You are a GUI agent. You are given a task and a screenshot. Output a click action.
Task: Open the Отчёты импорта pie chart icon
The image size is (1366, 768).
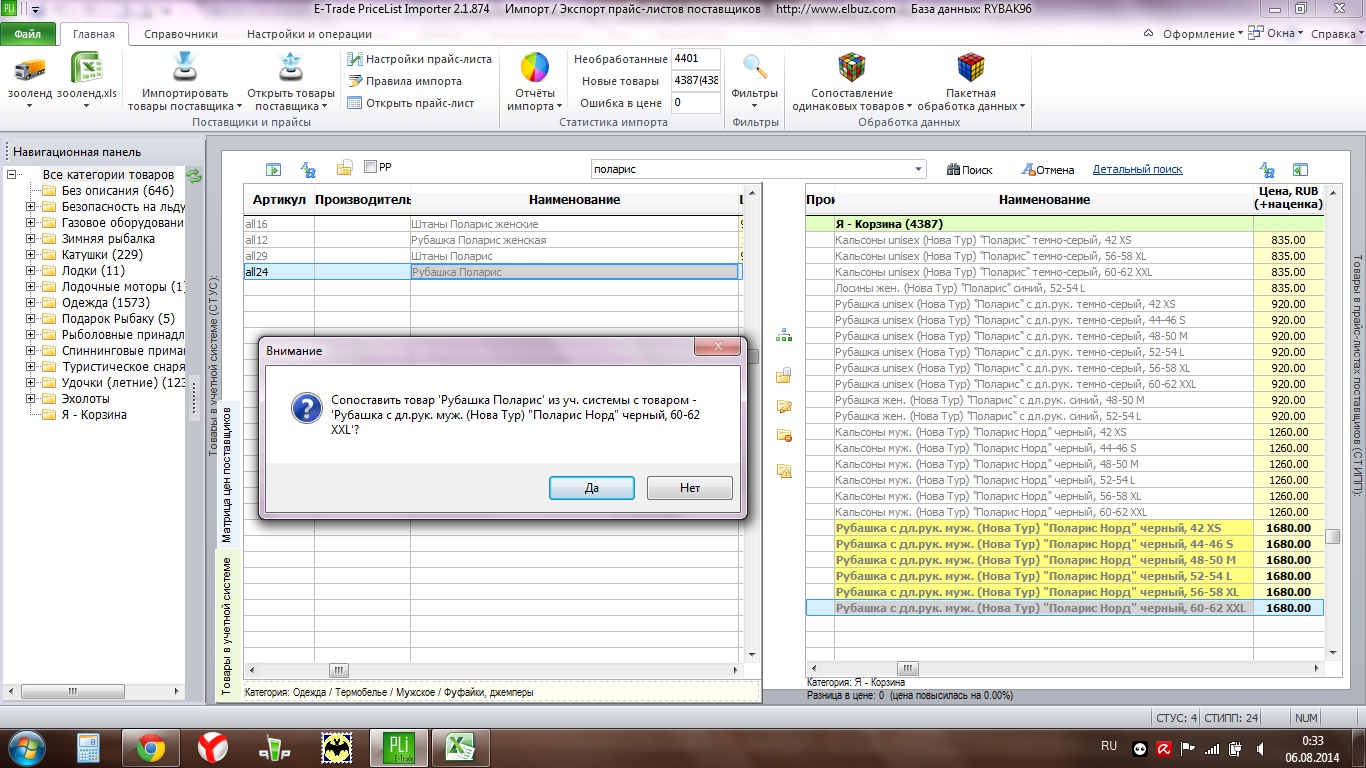coord(535,68)
